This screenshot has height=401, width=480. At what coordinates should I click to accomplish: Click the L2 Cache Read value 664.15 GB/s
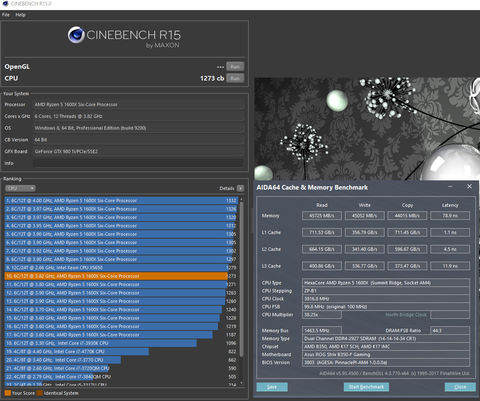(x=322, y=249)
